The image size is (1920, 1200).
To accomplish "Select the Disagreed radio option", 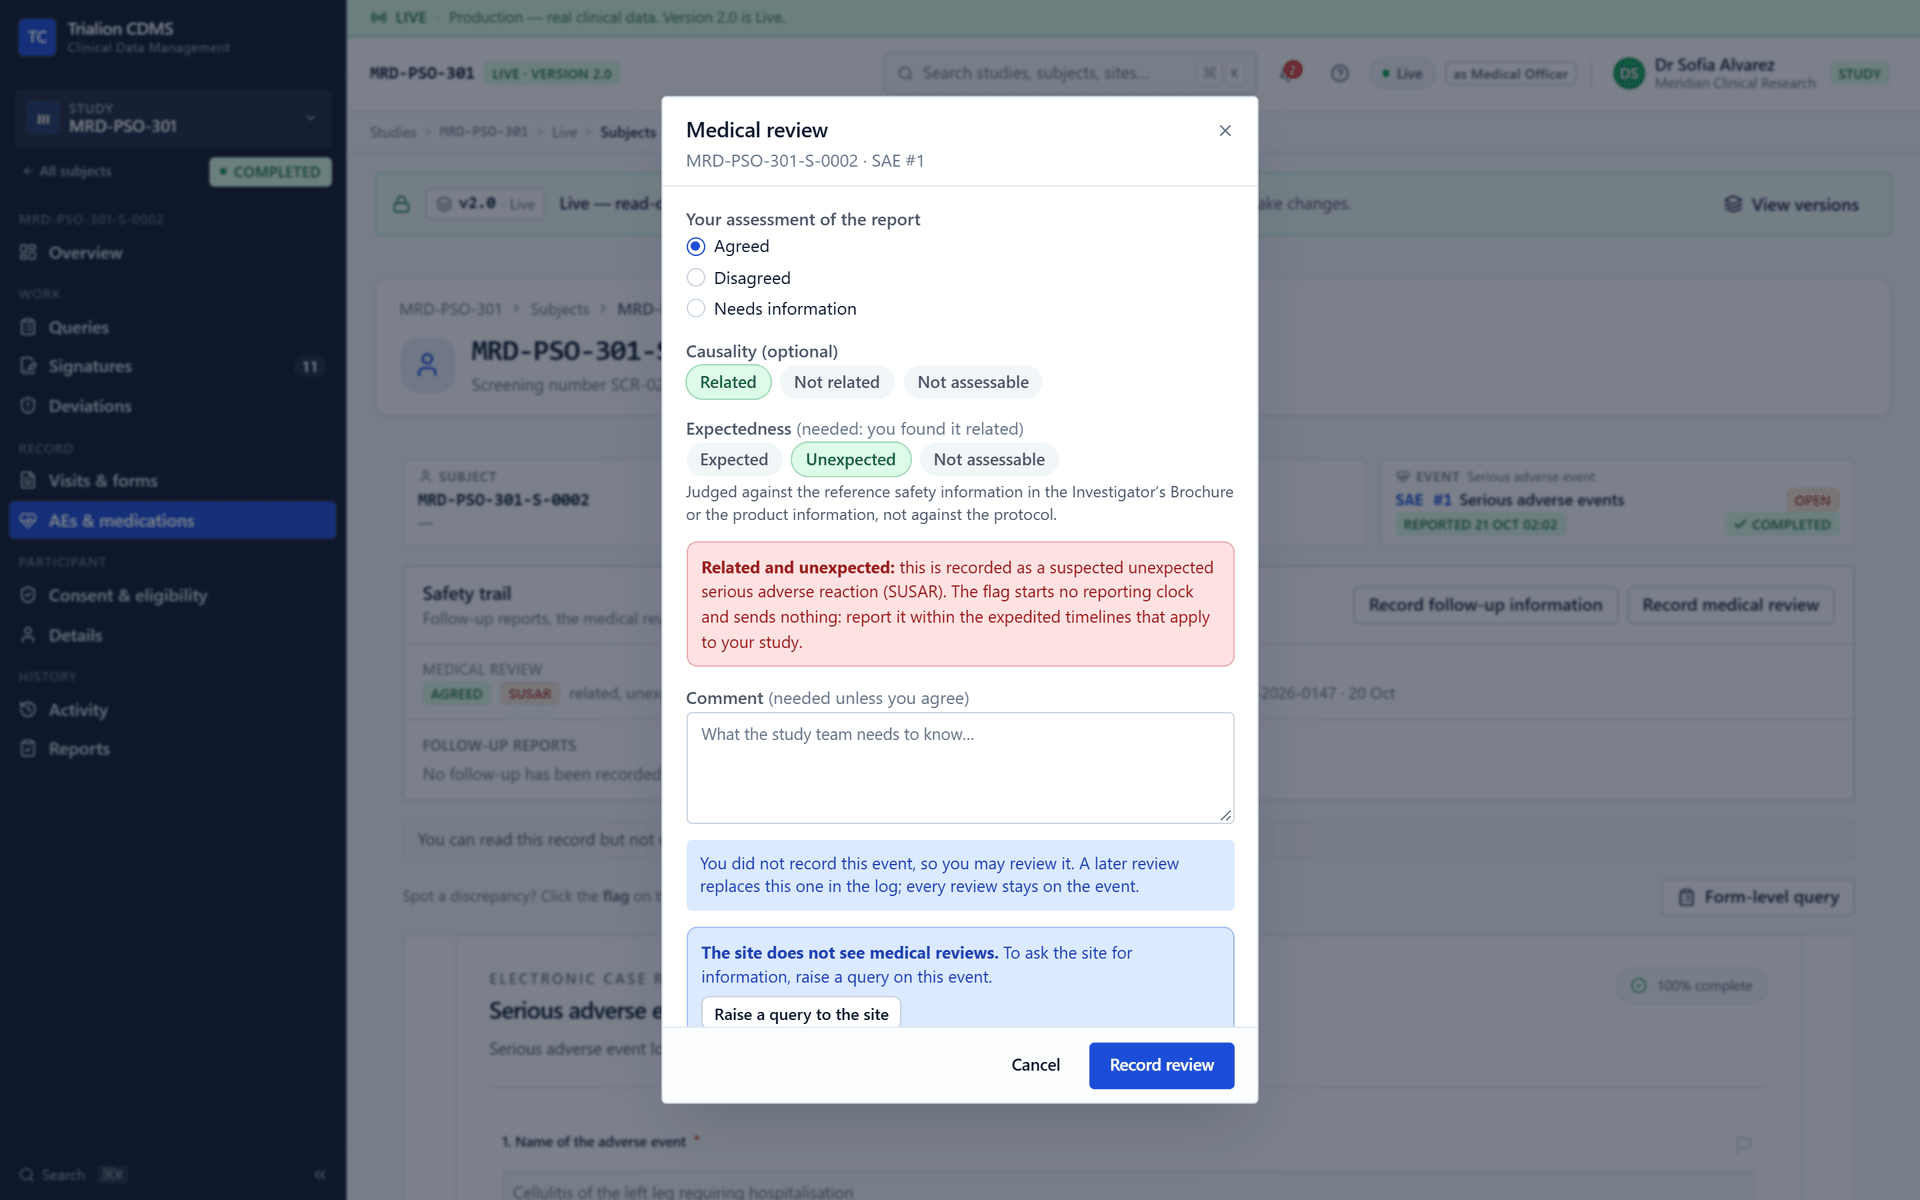I will click(696, 278).
